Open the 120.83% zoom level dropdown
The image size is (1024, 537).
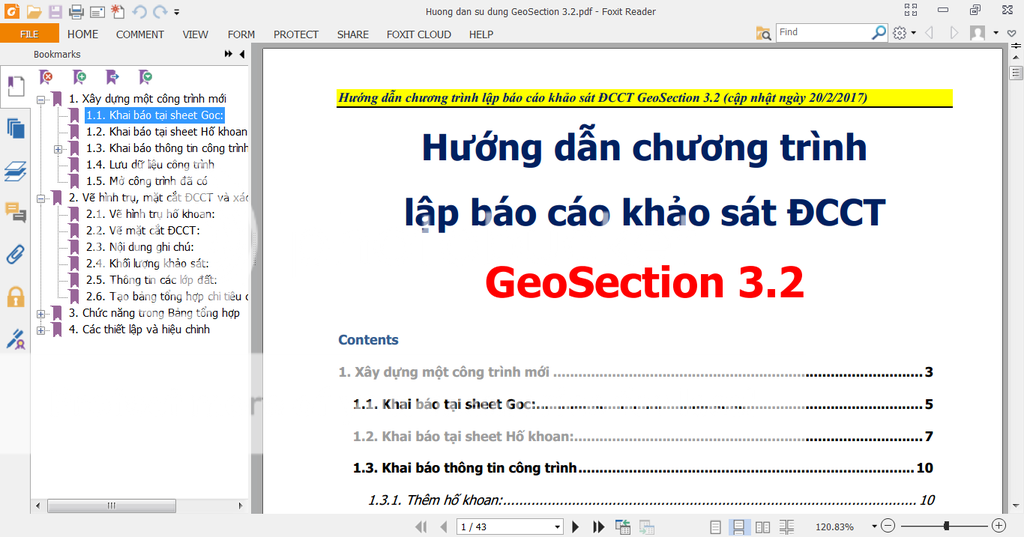click(874, 527)
